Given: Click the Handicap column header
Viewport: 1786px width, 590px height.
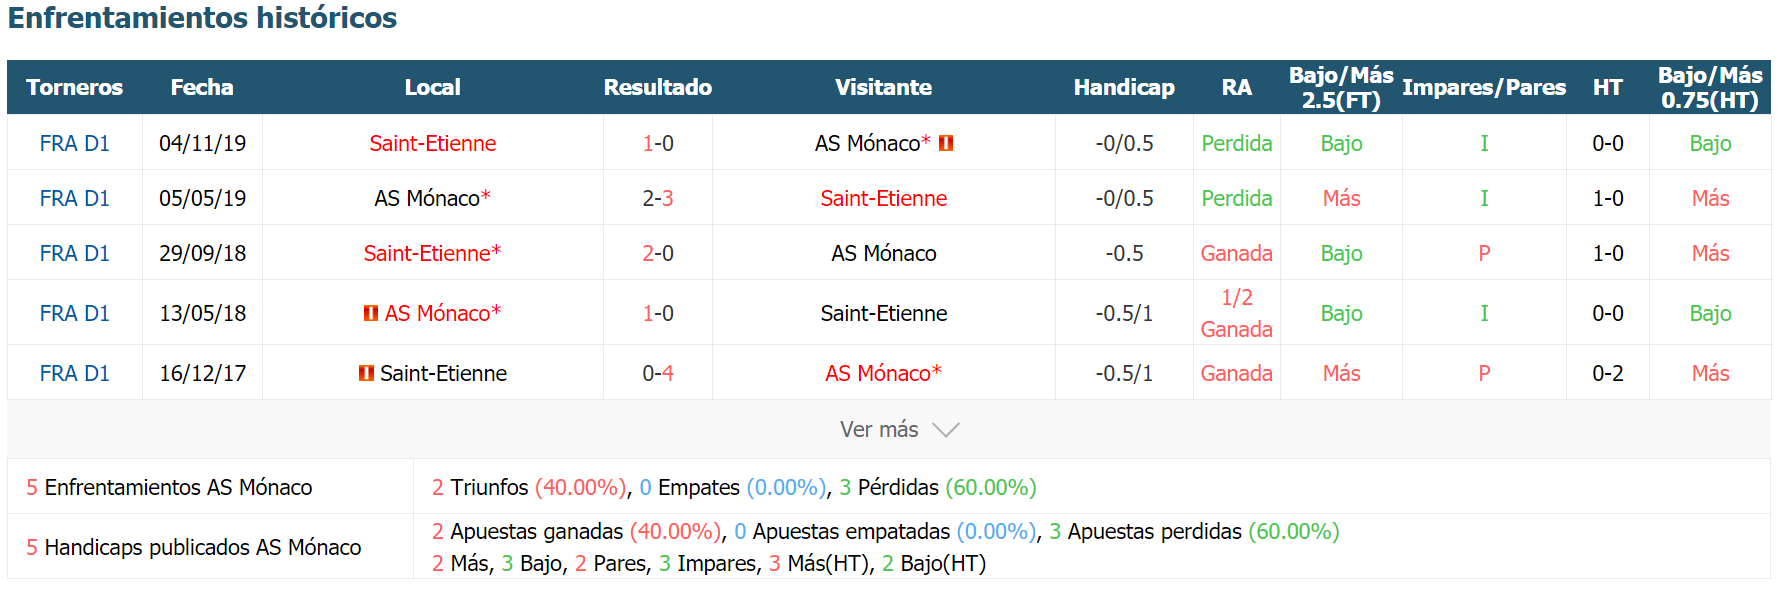Looking at the screenshot, I should pyautogui.click(x=1124, y=87).
